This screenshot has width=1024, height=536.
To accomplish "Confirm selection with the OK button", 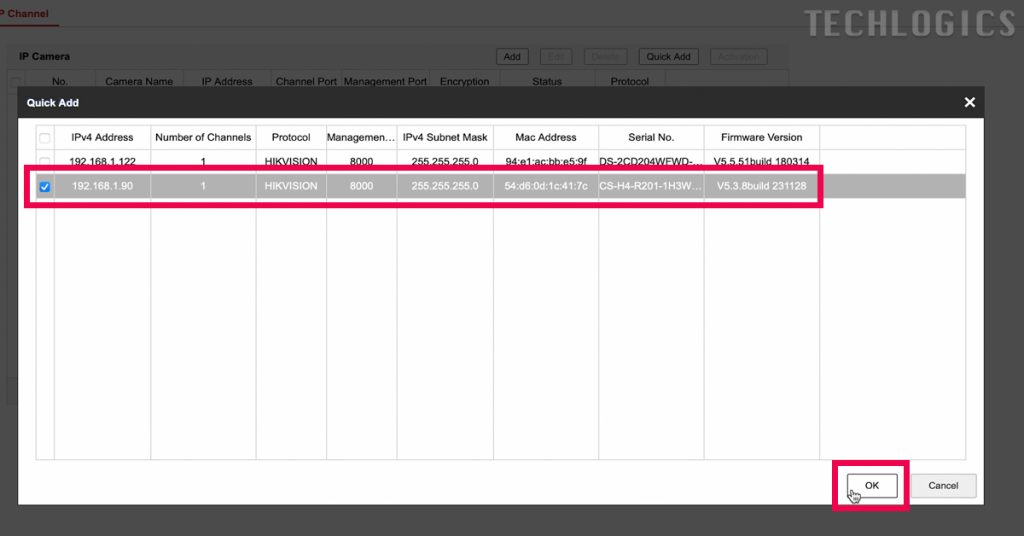I will pyautogui.click(x=871, y=485).
